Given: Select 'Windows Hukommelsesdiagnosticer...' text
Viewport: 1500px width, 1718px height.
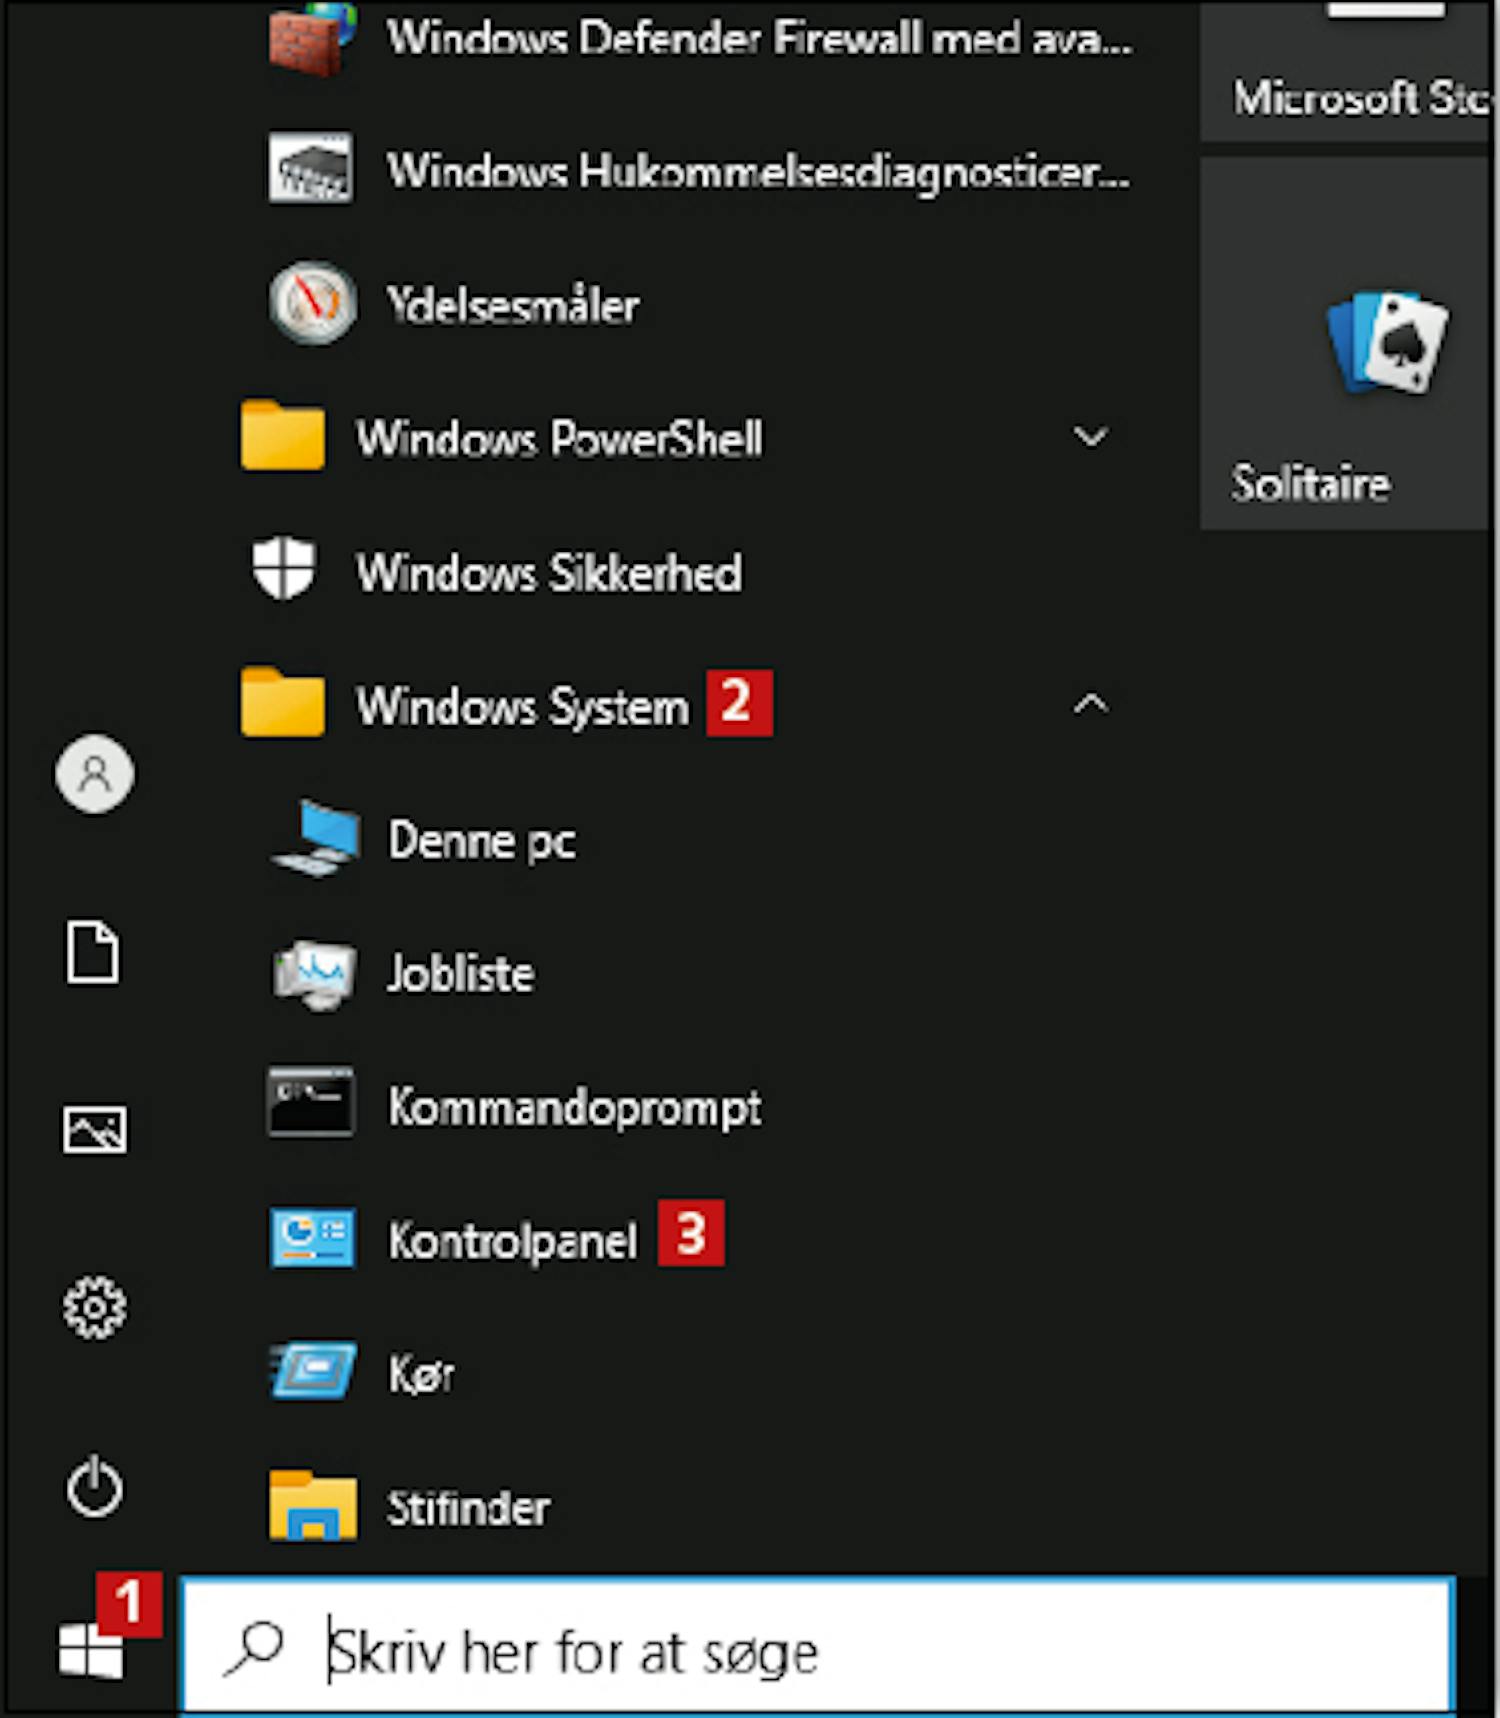Looking at the screenshot, I should [x=759, y=172].
